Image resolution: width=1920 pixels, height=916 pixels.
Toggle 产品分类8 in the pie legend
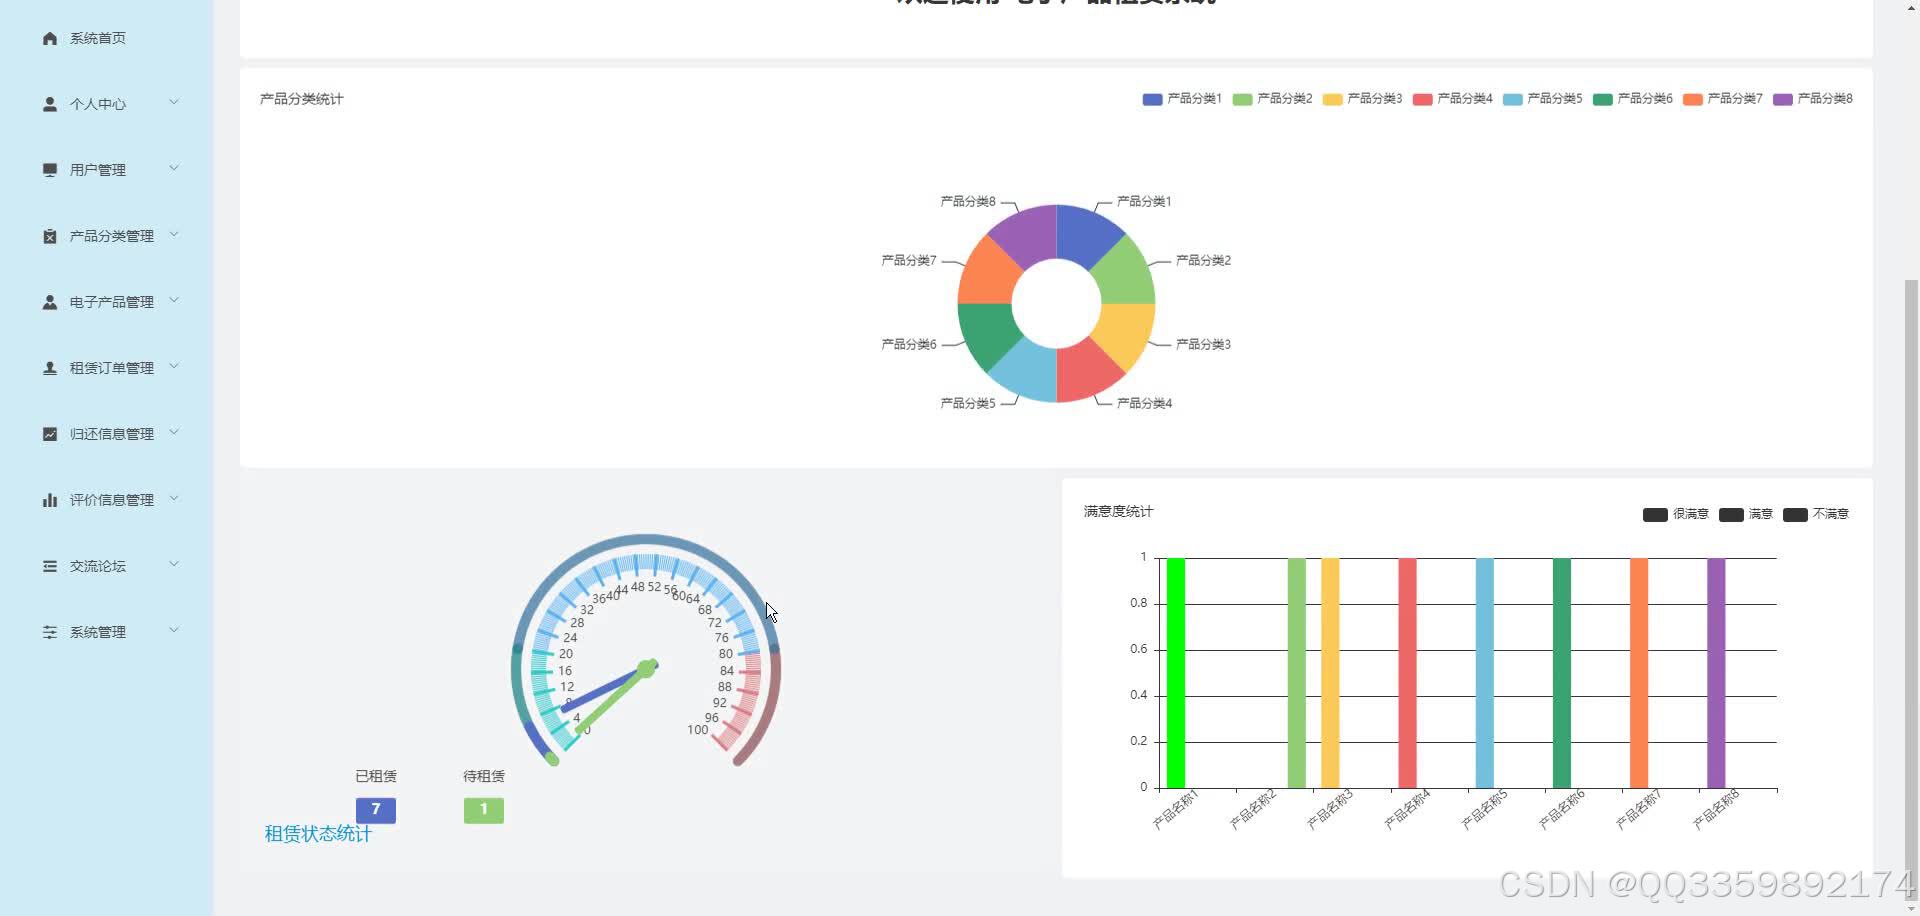tap(1812, 99)
